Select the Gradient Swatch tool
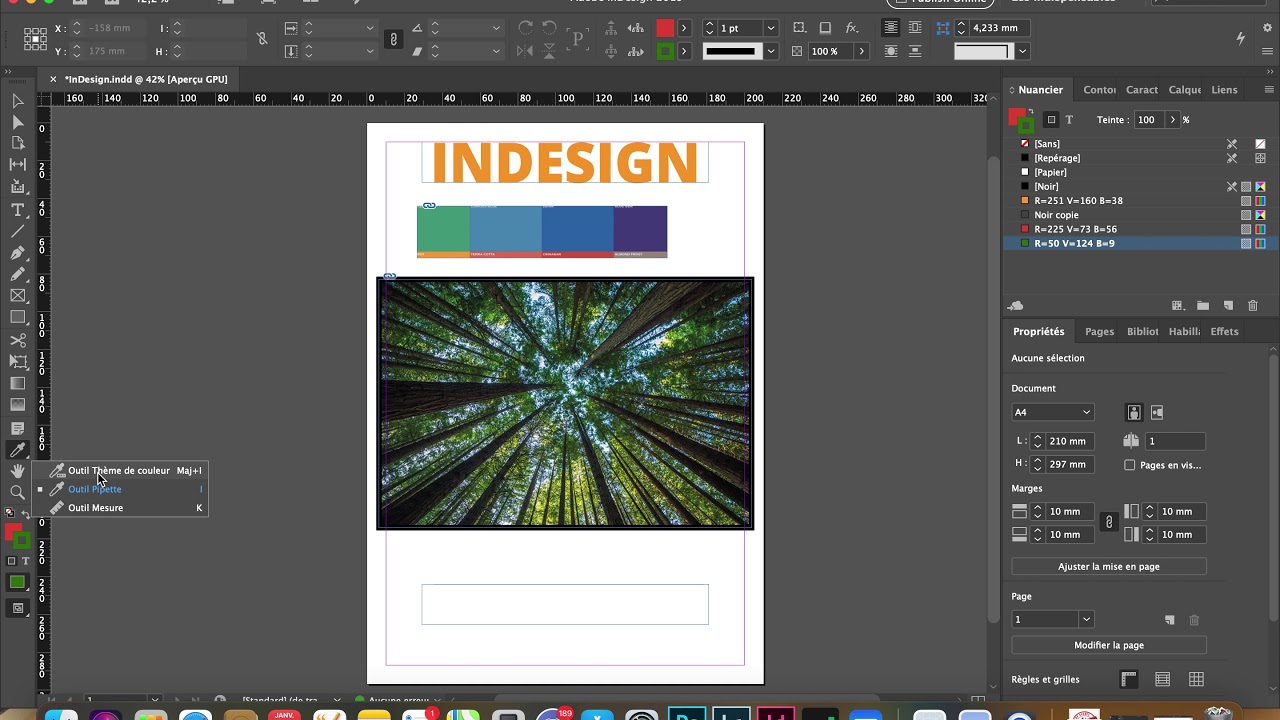 (18, 383)
